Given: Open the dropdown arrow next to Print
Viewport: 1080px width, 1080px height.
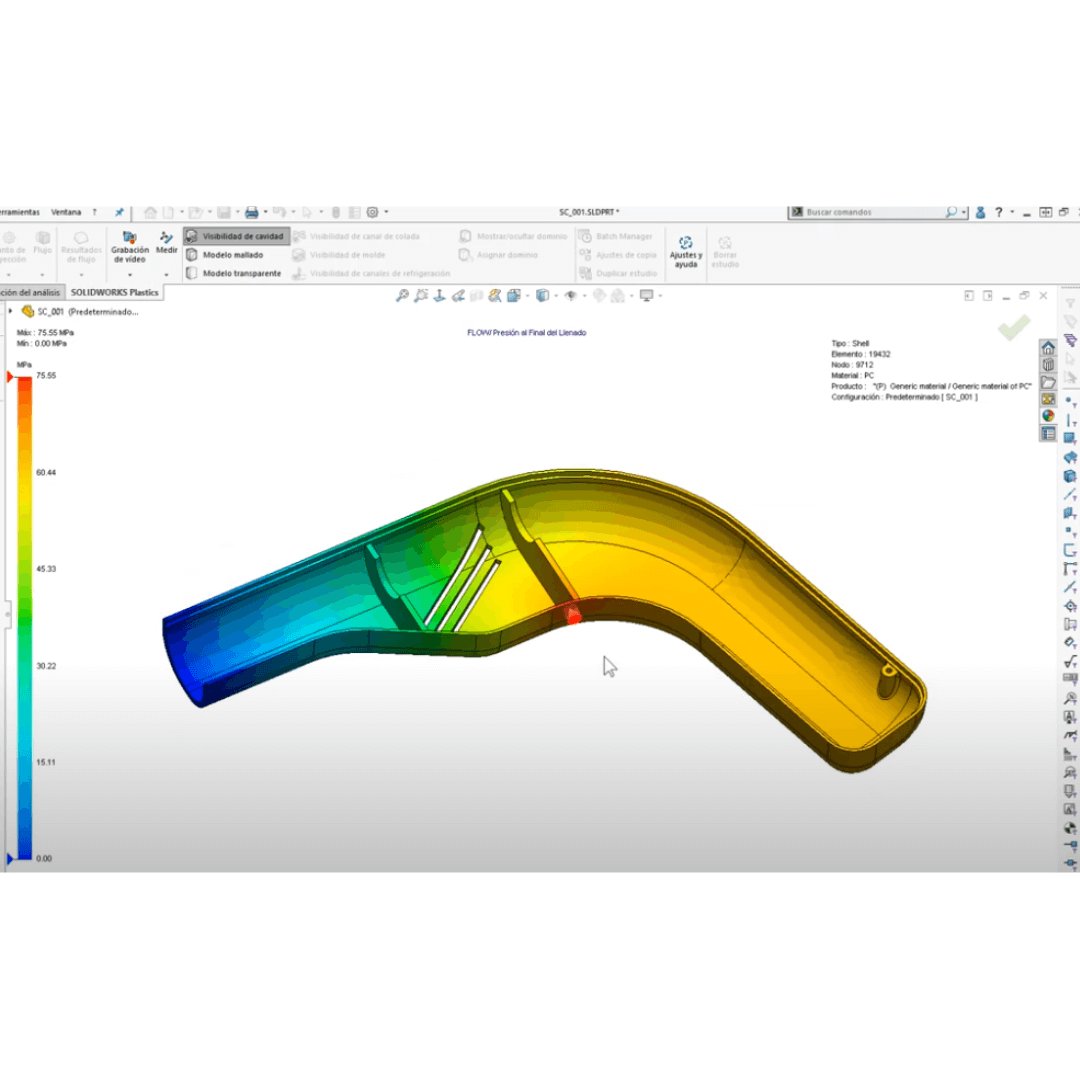Looking at the screenshot, I should (x=265, y=212).
